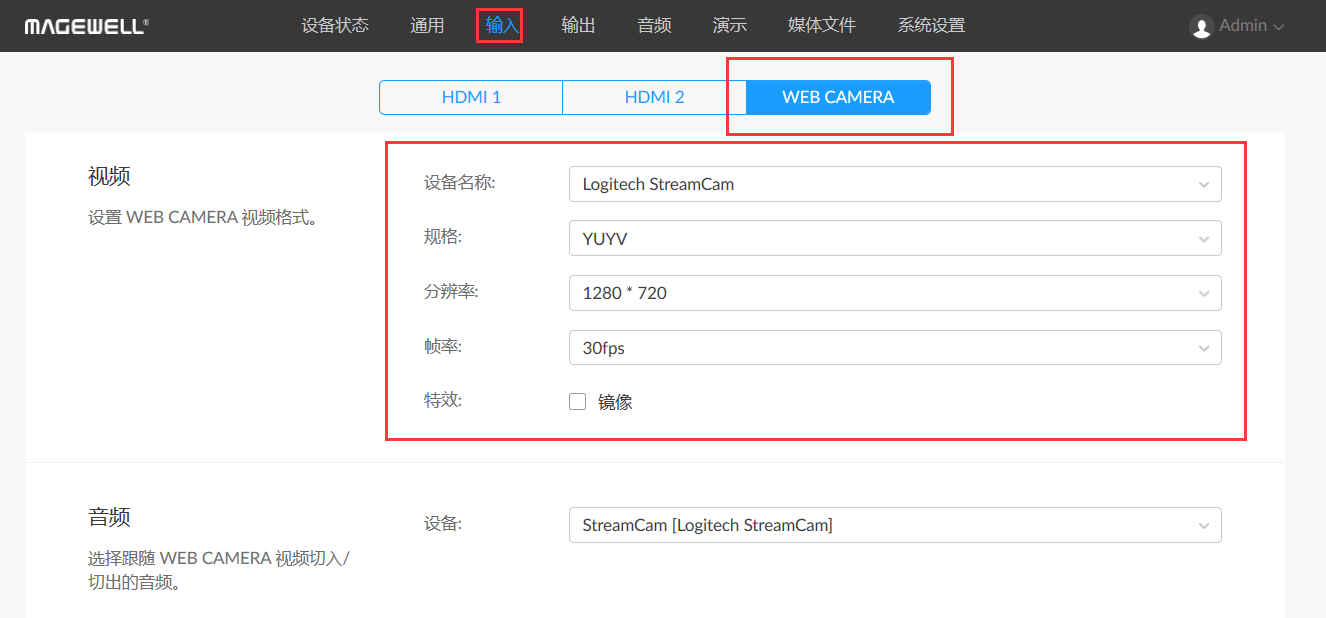Click the 设备名称: label
1326x618 pixels.
tap(460, 183)
